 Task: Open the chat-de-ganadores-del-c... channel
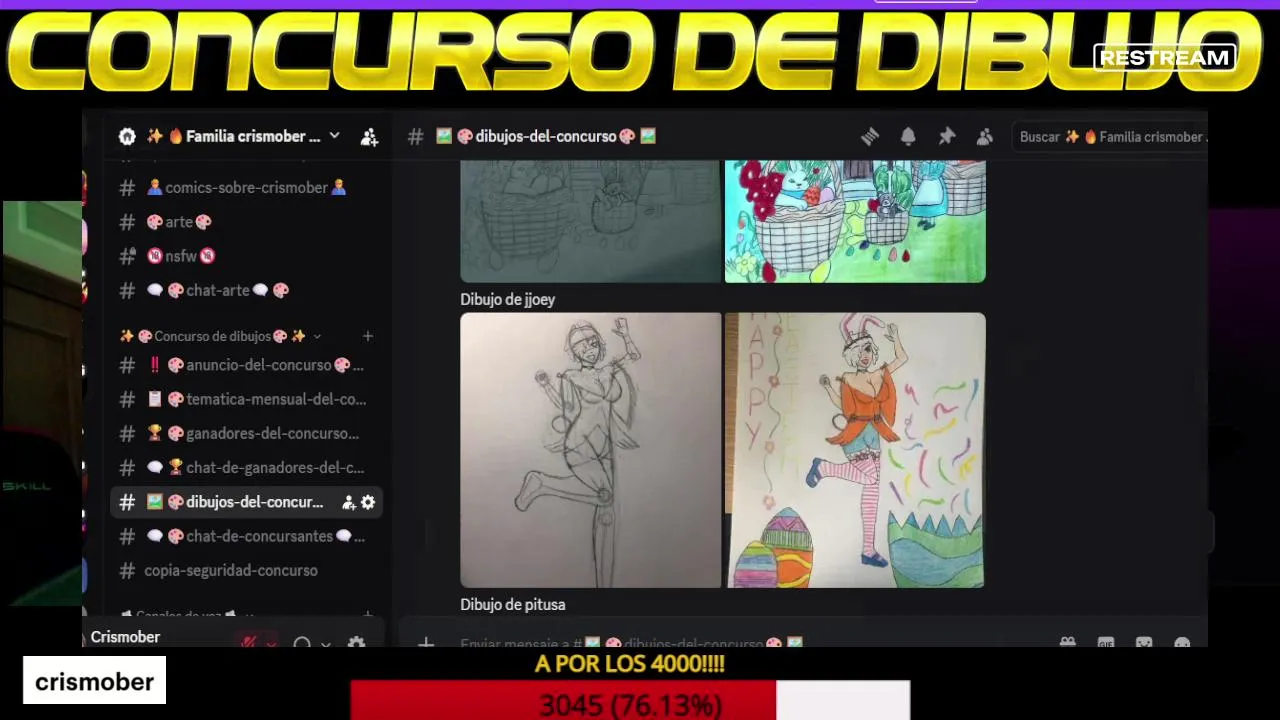pyautogui.click(x=245, y=467)
